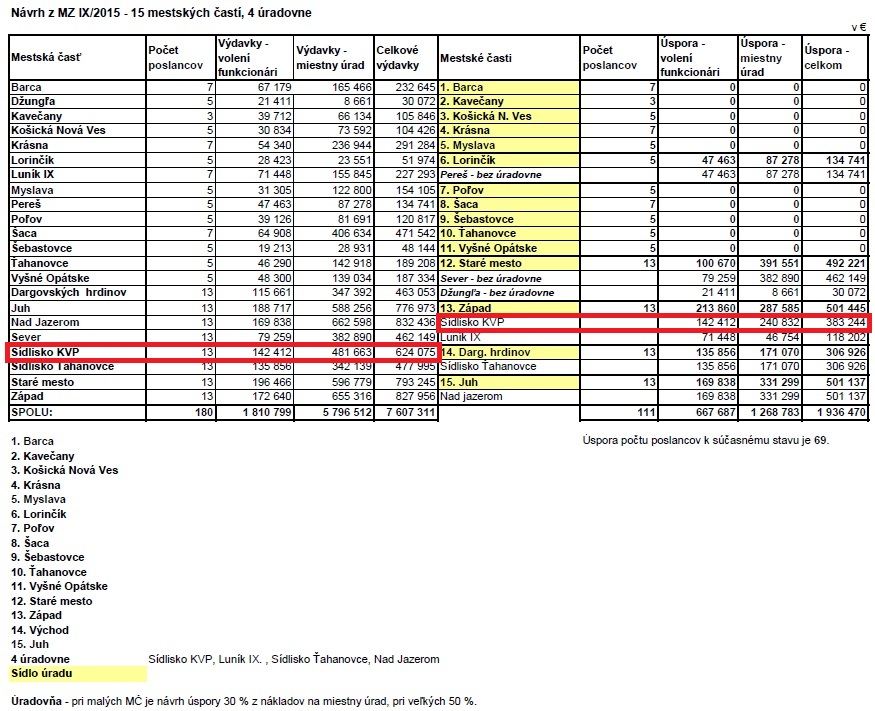Click the cell showing 51 974

click(418, 160)
